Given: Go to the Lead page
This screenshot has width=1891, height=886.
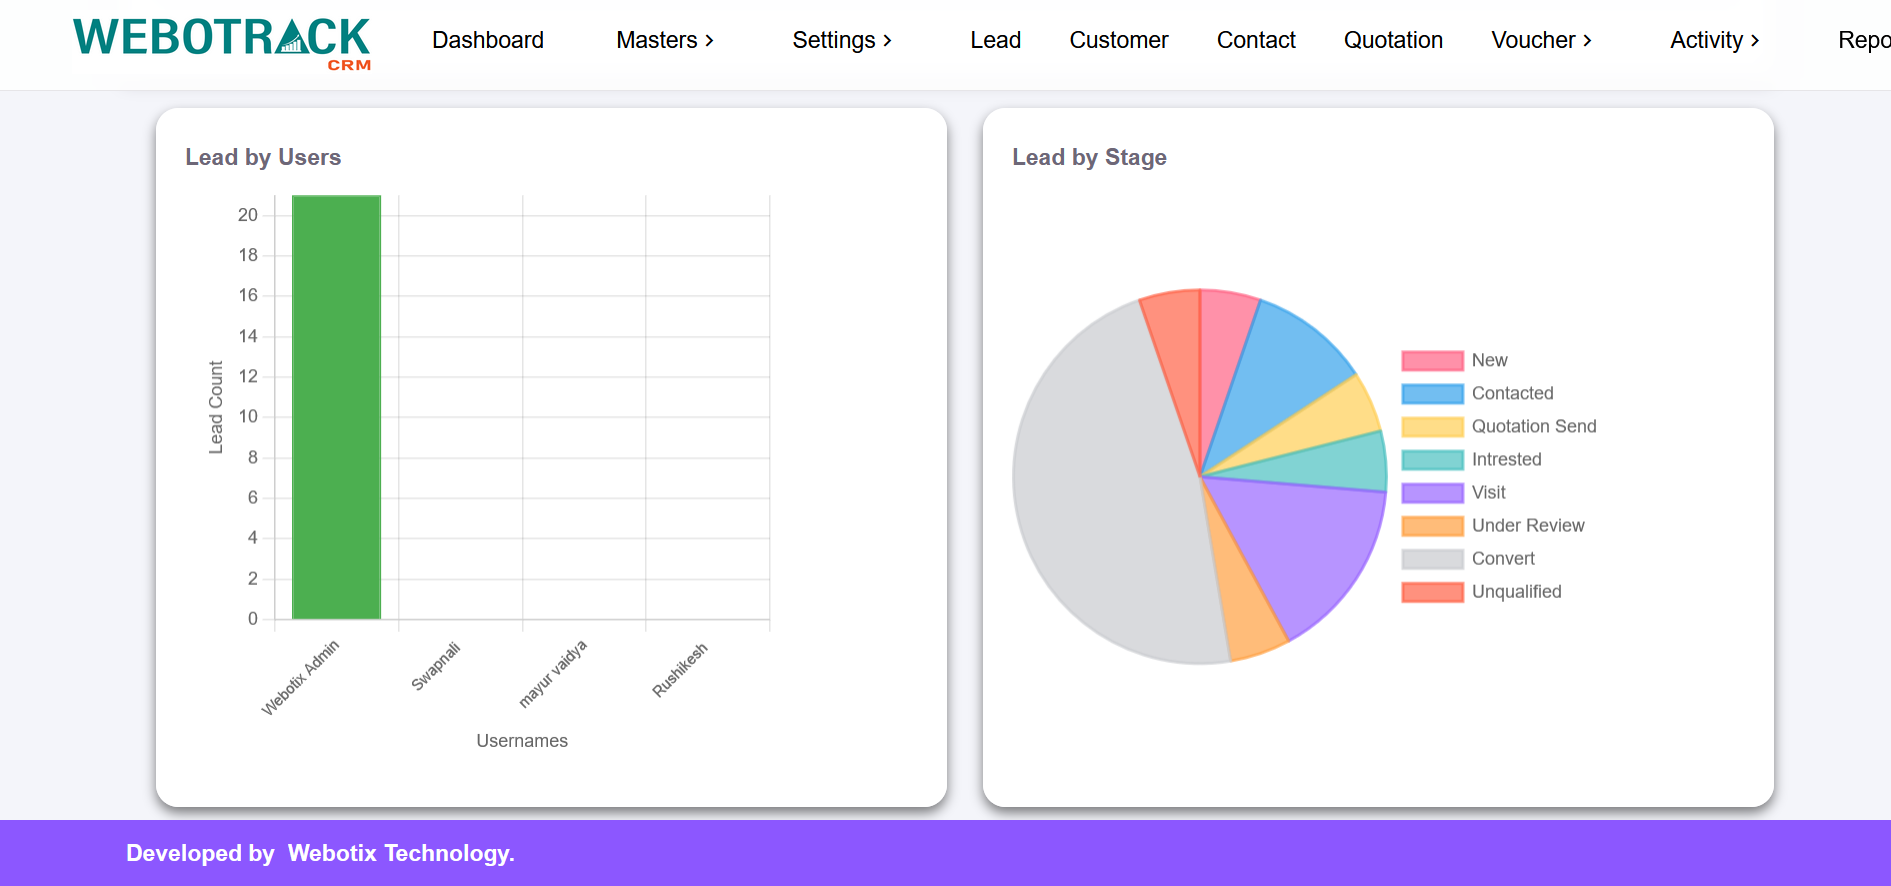Looking at the screenshot, I should 995,40.
